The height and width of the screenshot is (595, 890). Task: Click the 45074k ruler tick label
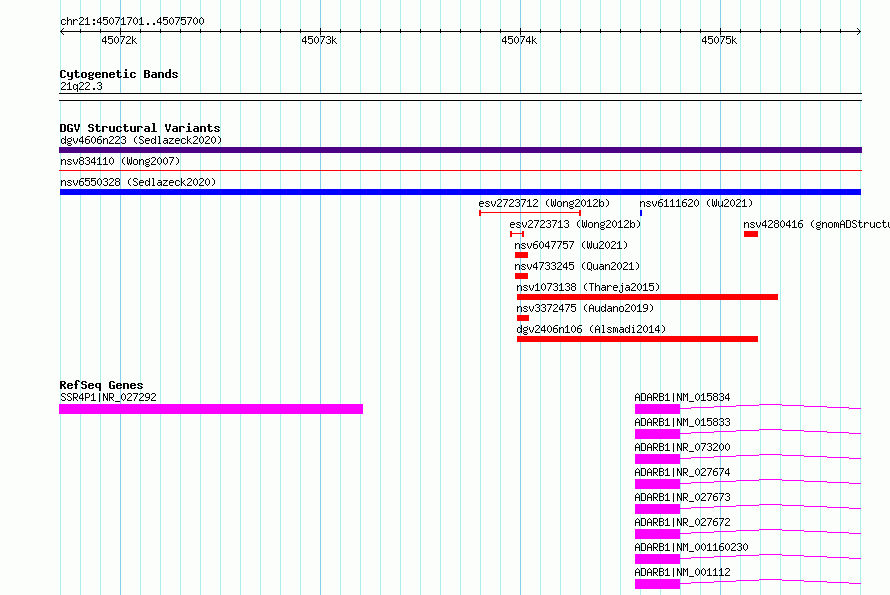pyautogui.click(x=519, y=40)
